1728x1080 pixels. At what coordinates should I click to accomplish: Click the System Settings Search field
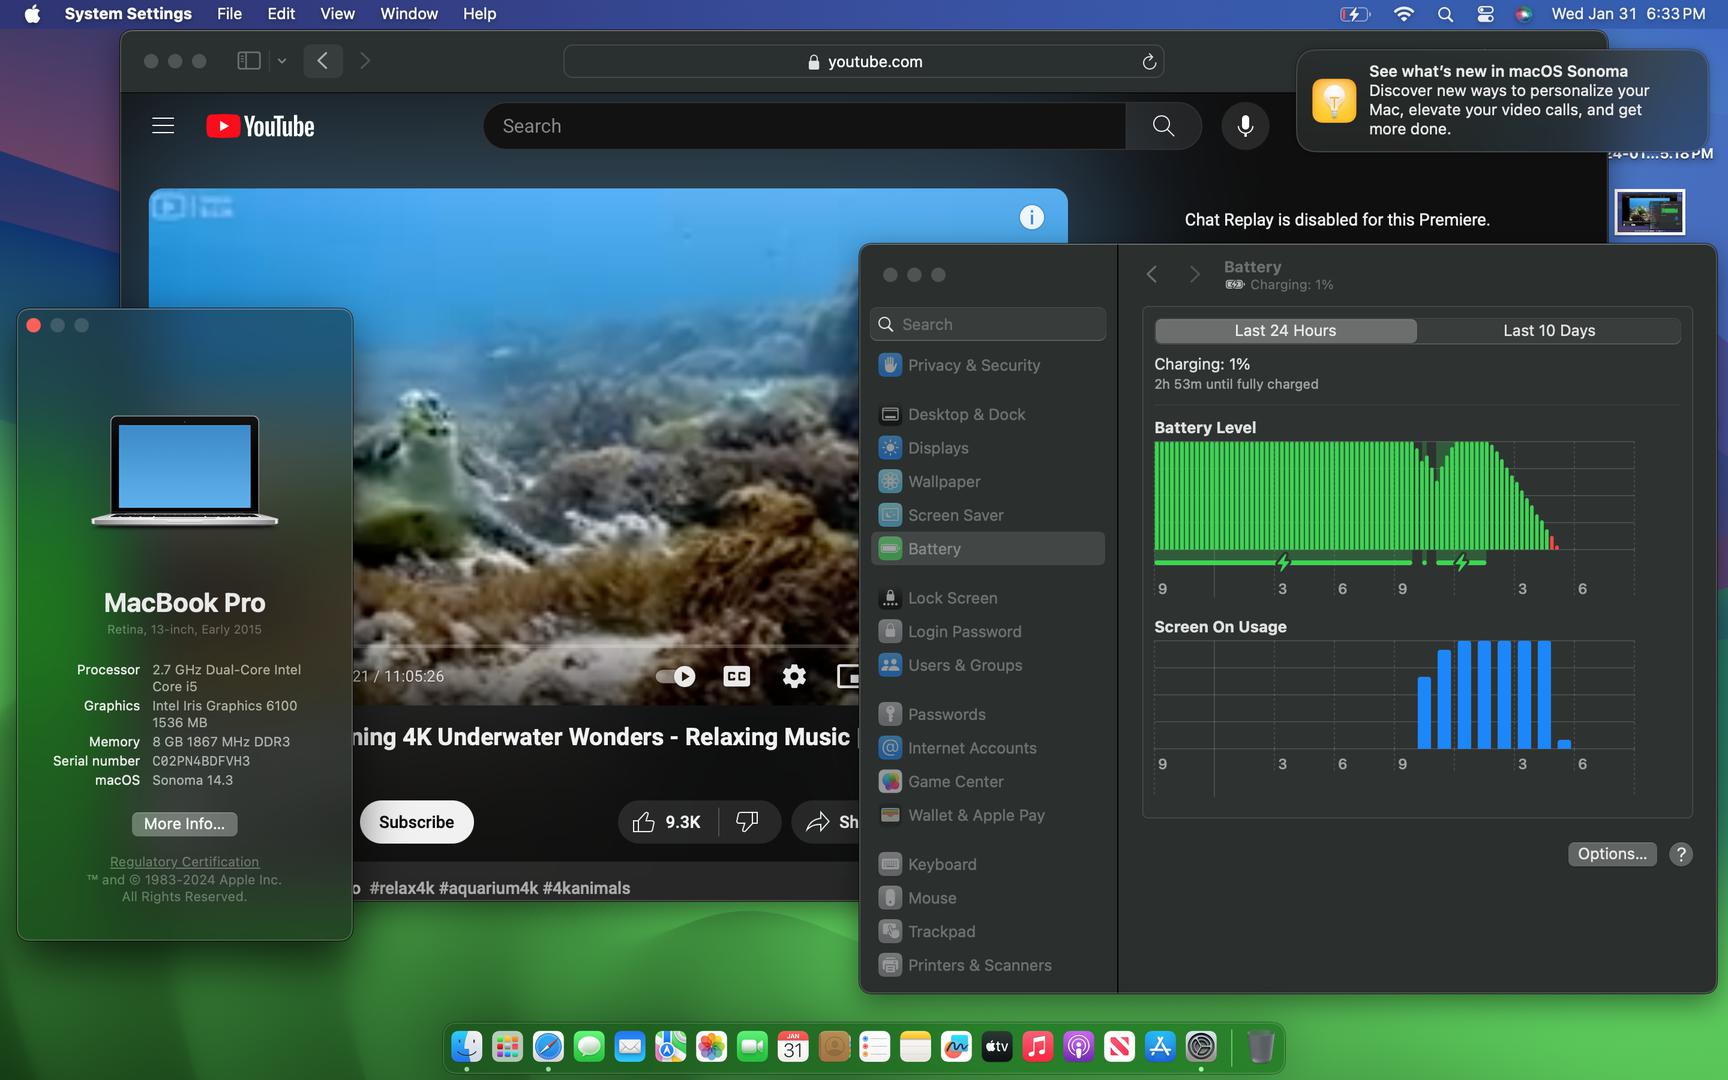point(988,324)
